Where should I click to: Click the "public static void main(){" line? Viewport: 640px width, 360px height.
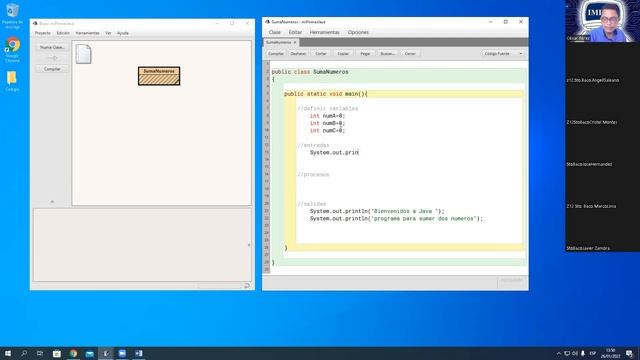(326, 94)
